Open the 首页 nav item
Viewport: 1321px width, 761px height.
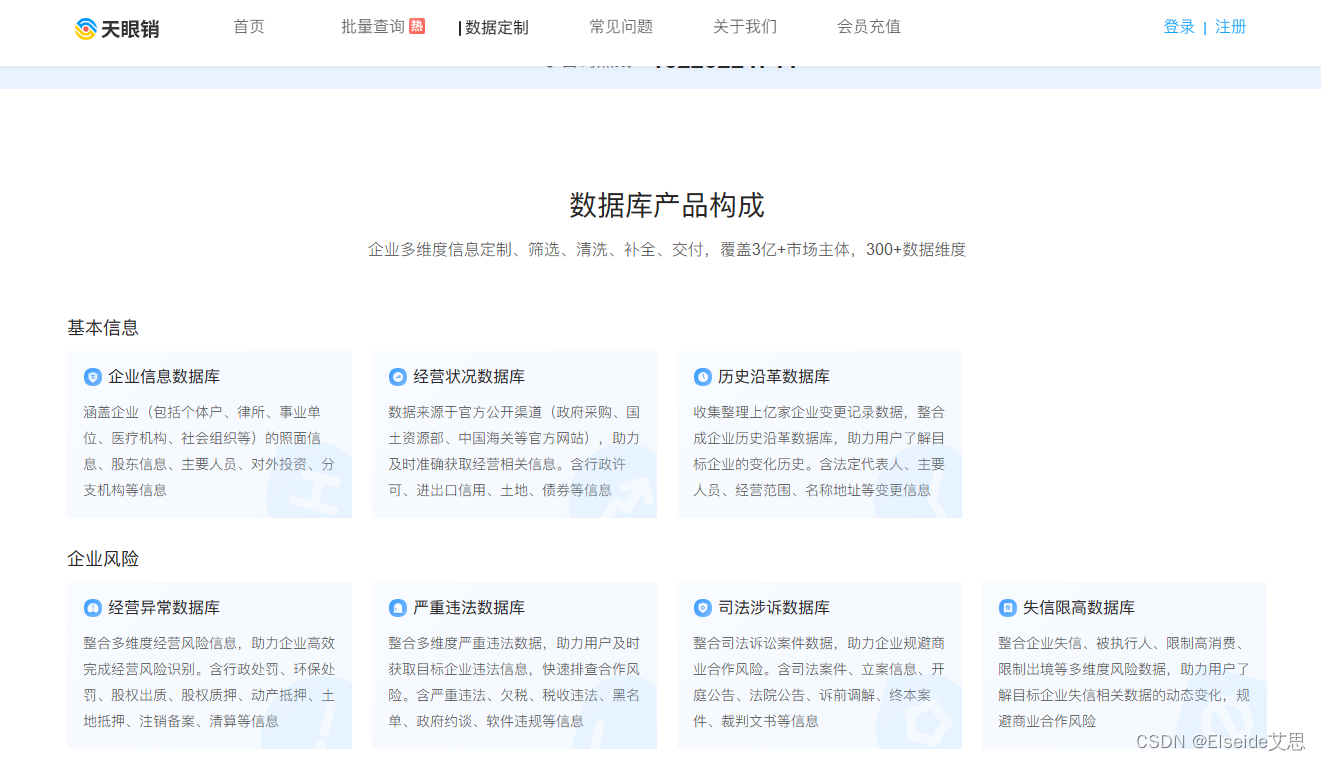(x=249, y=27)
